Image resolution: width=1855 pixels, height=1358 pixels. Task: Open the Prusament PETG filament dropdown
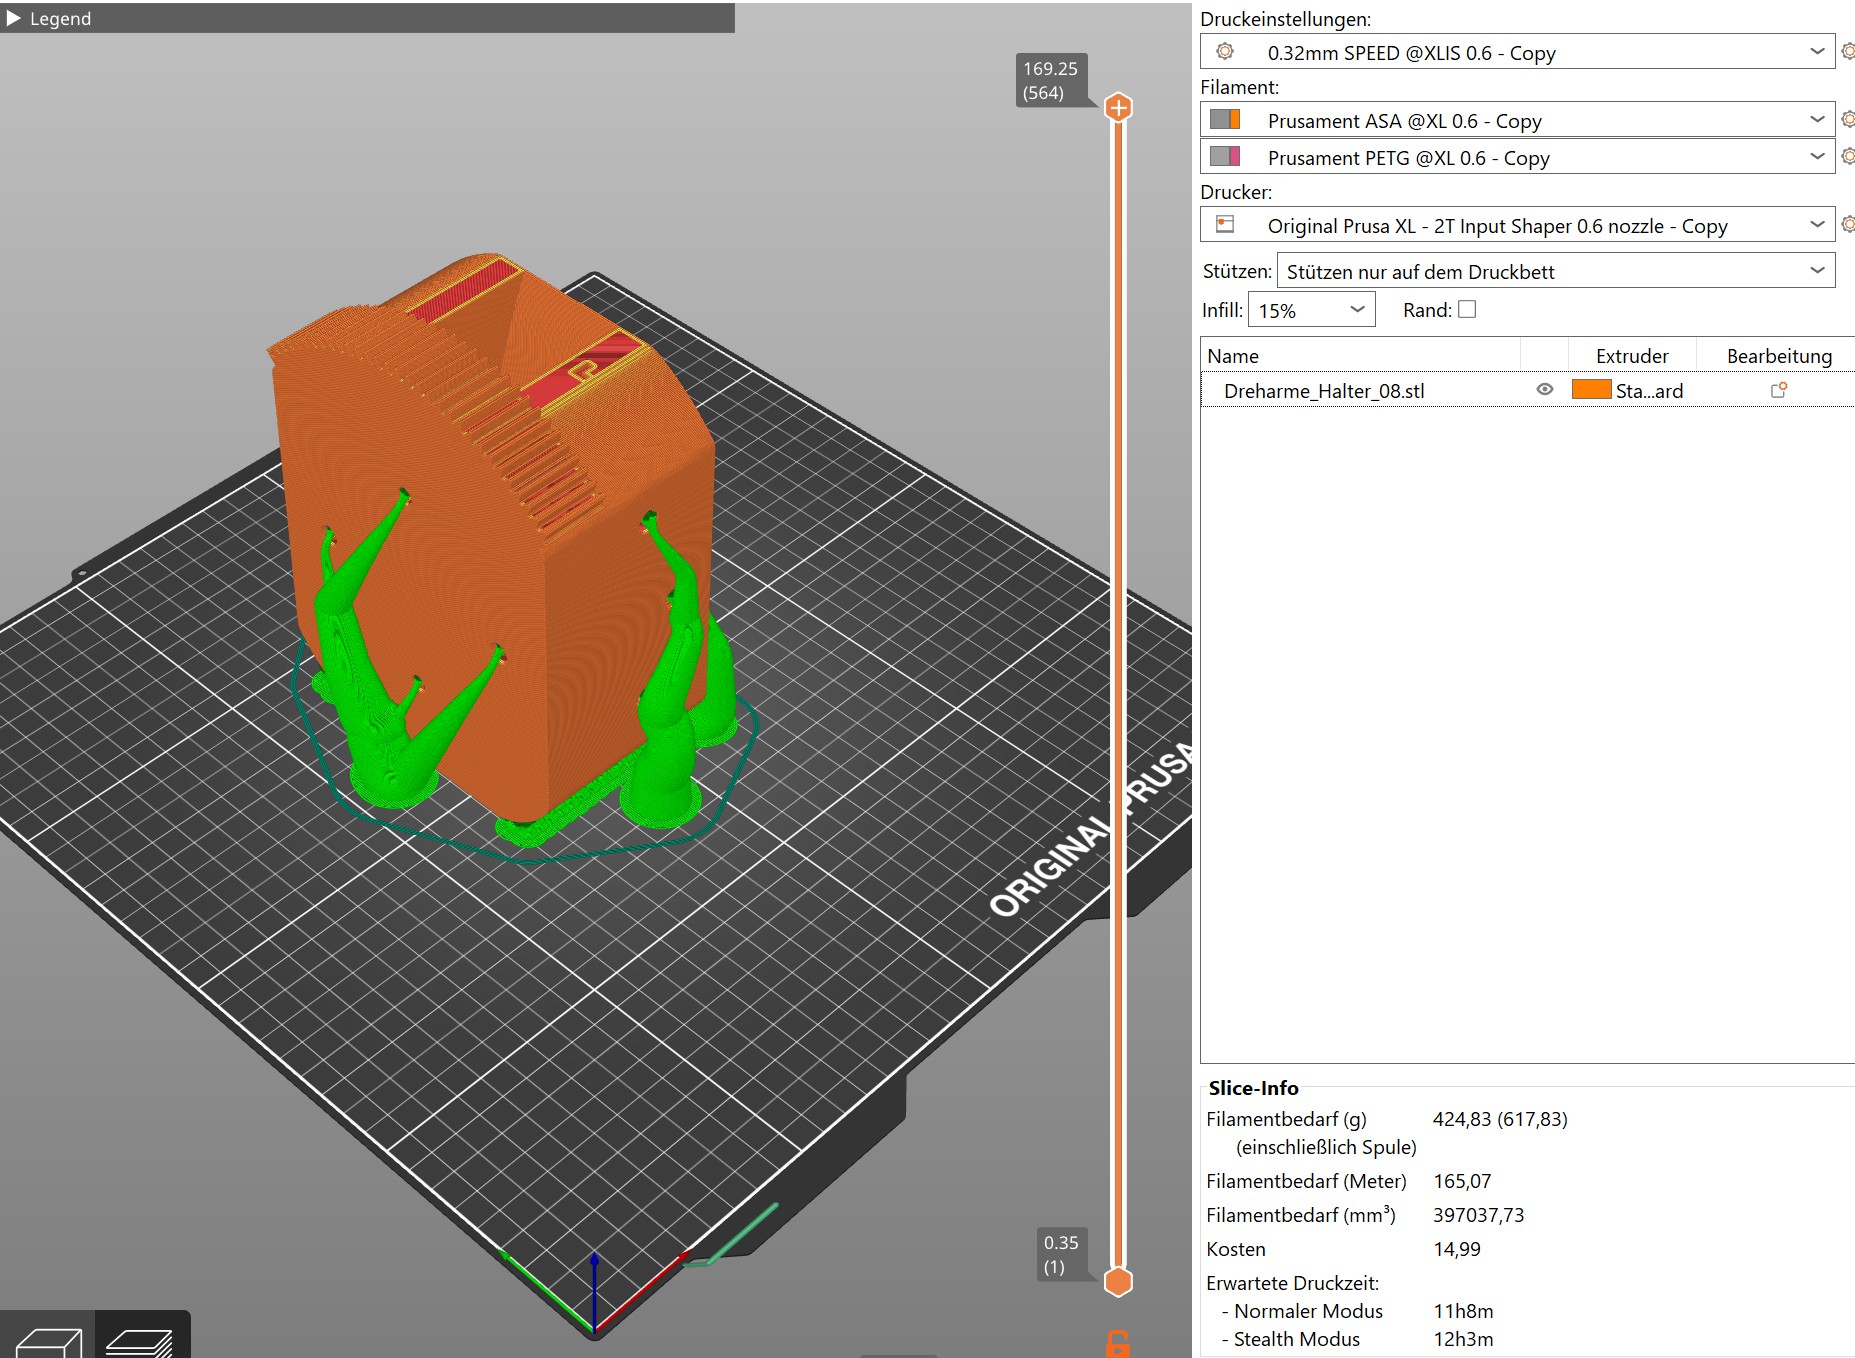pos(1817,157)
